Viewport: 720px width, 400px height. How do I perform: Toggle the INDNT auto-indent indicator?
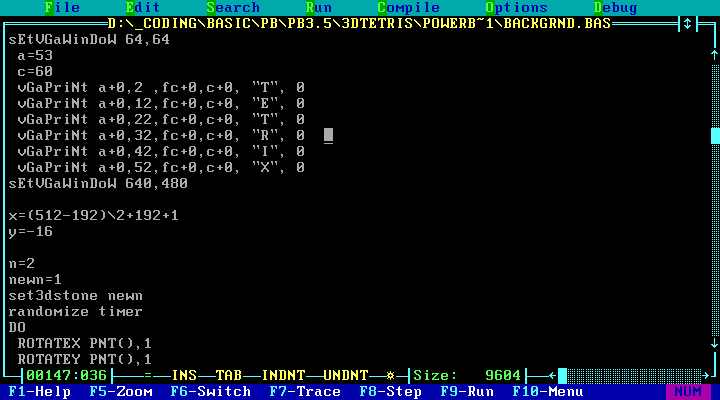pos(283,376)
